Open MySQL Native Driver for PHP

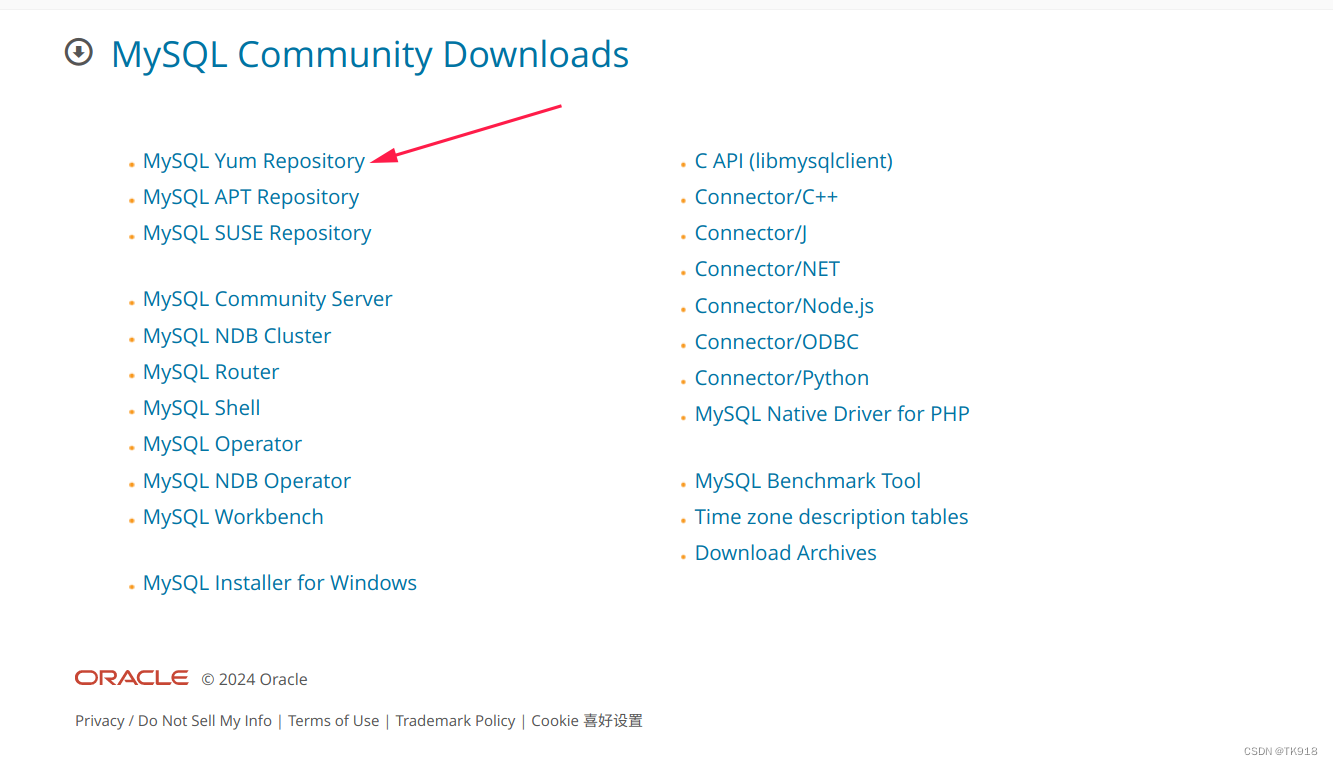(832, 414)
